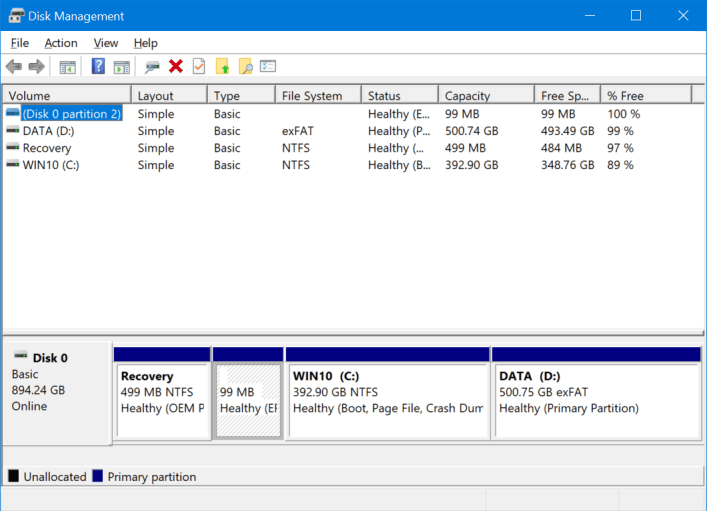Click the Disk 0 drive icon in lower pane

tap(20, 355)
